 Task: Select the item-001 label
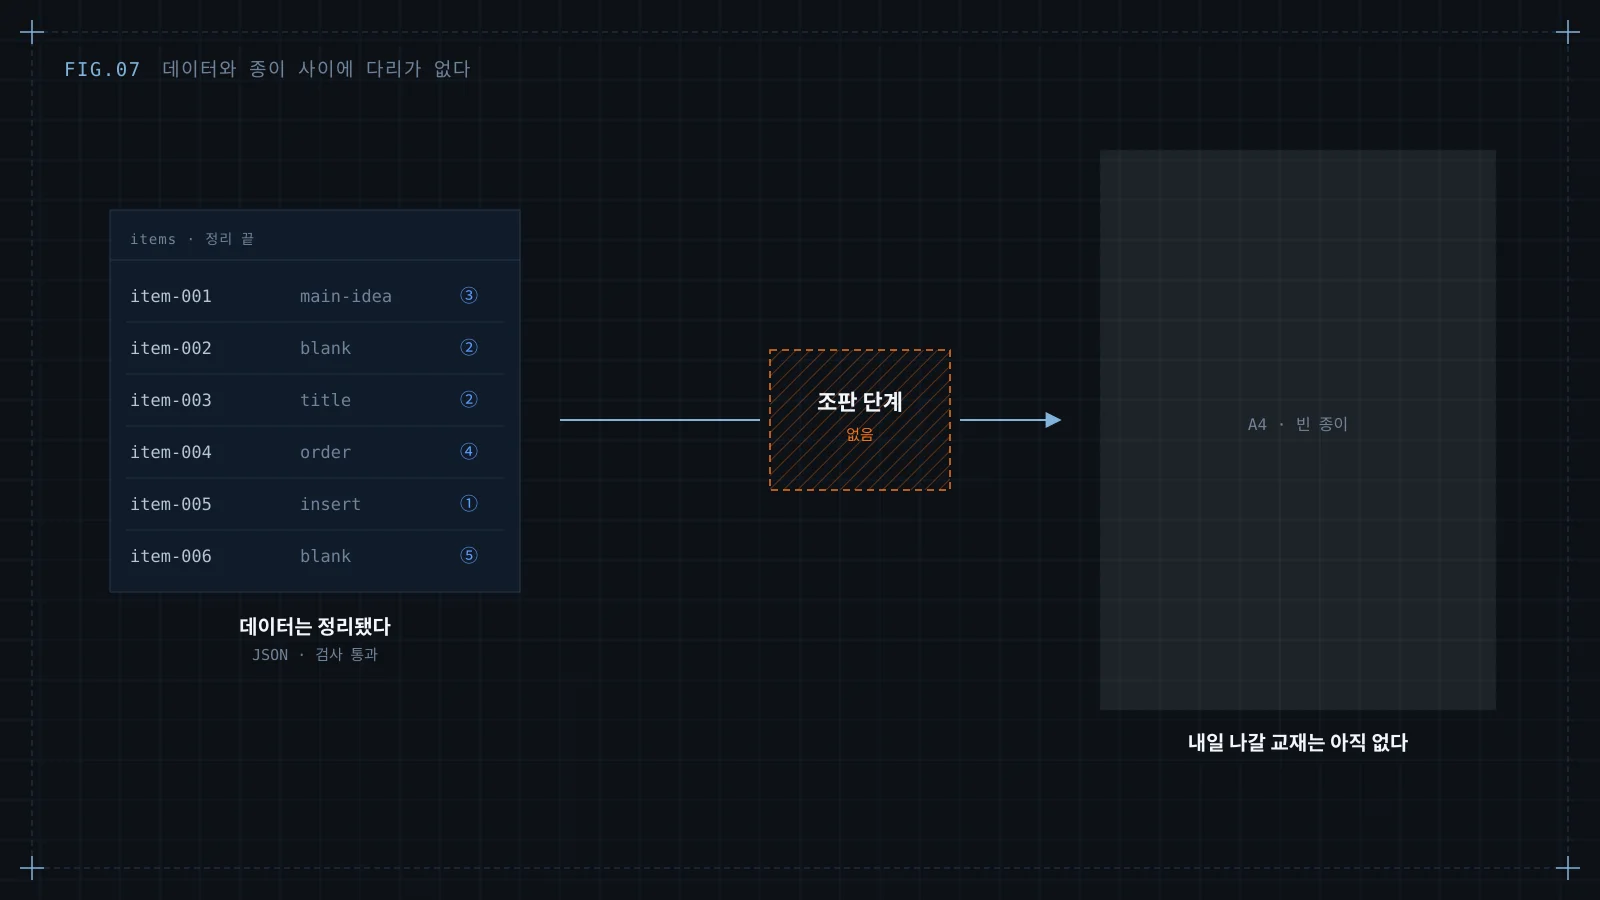click(171, 296)
